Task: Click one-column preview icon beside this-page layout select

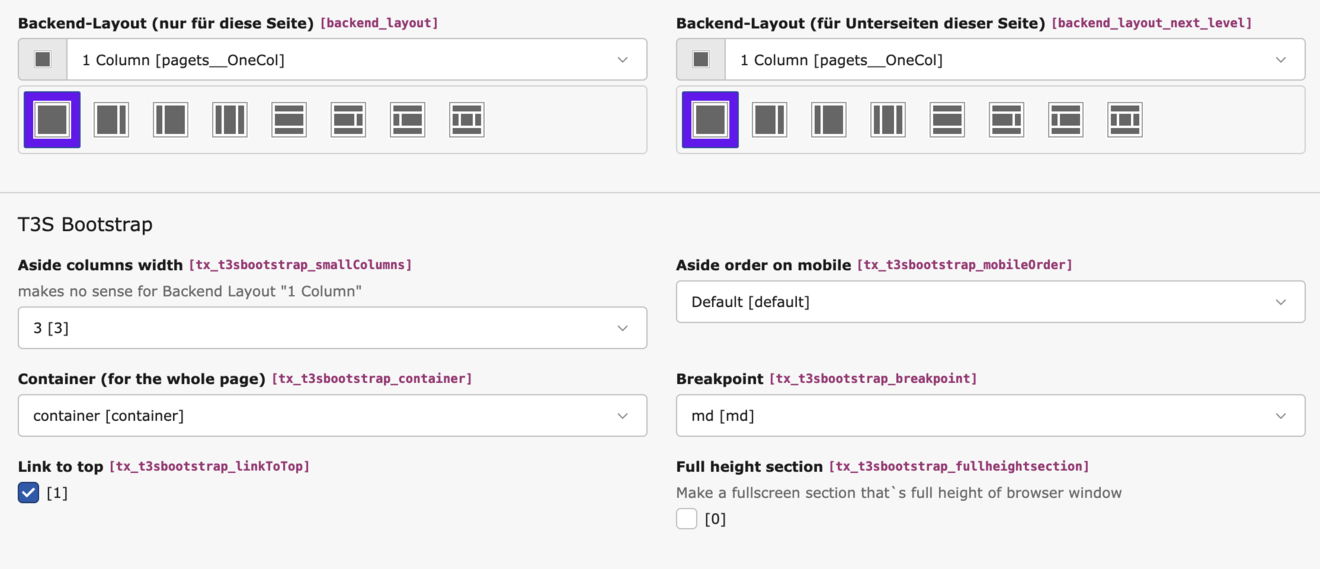Action: (43, 60)
